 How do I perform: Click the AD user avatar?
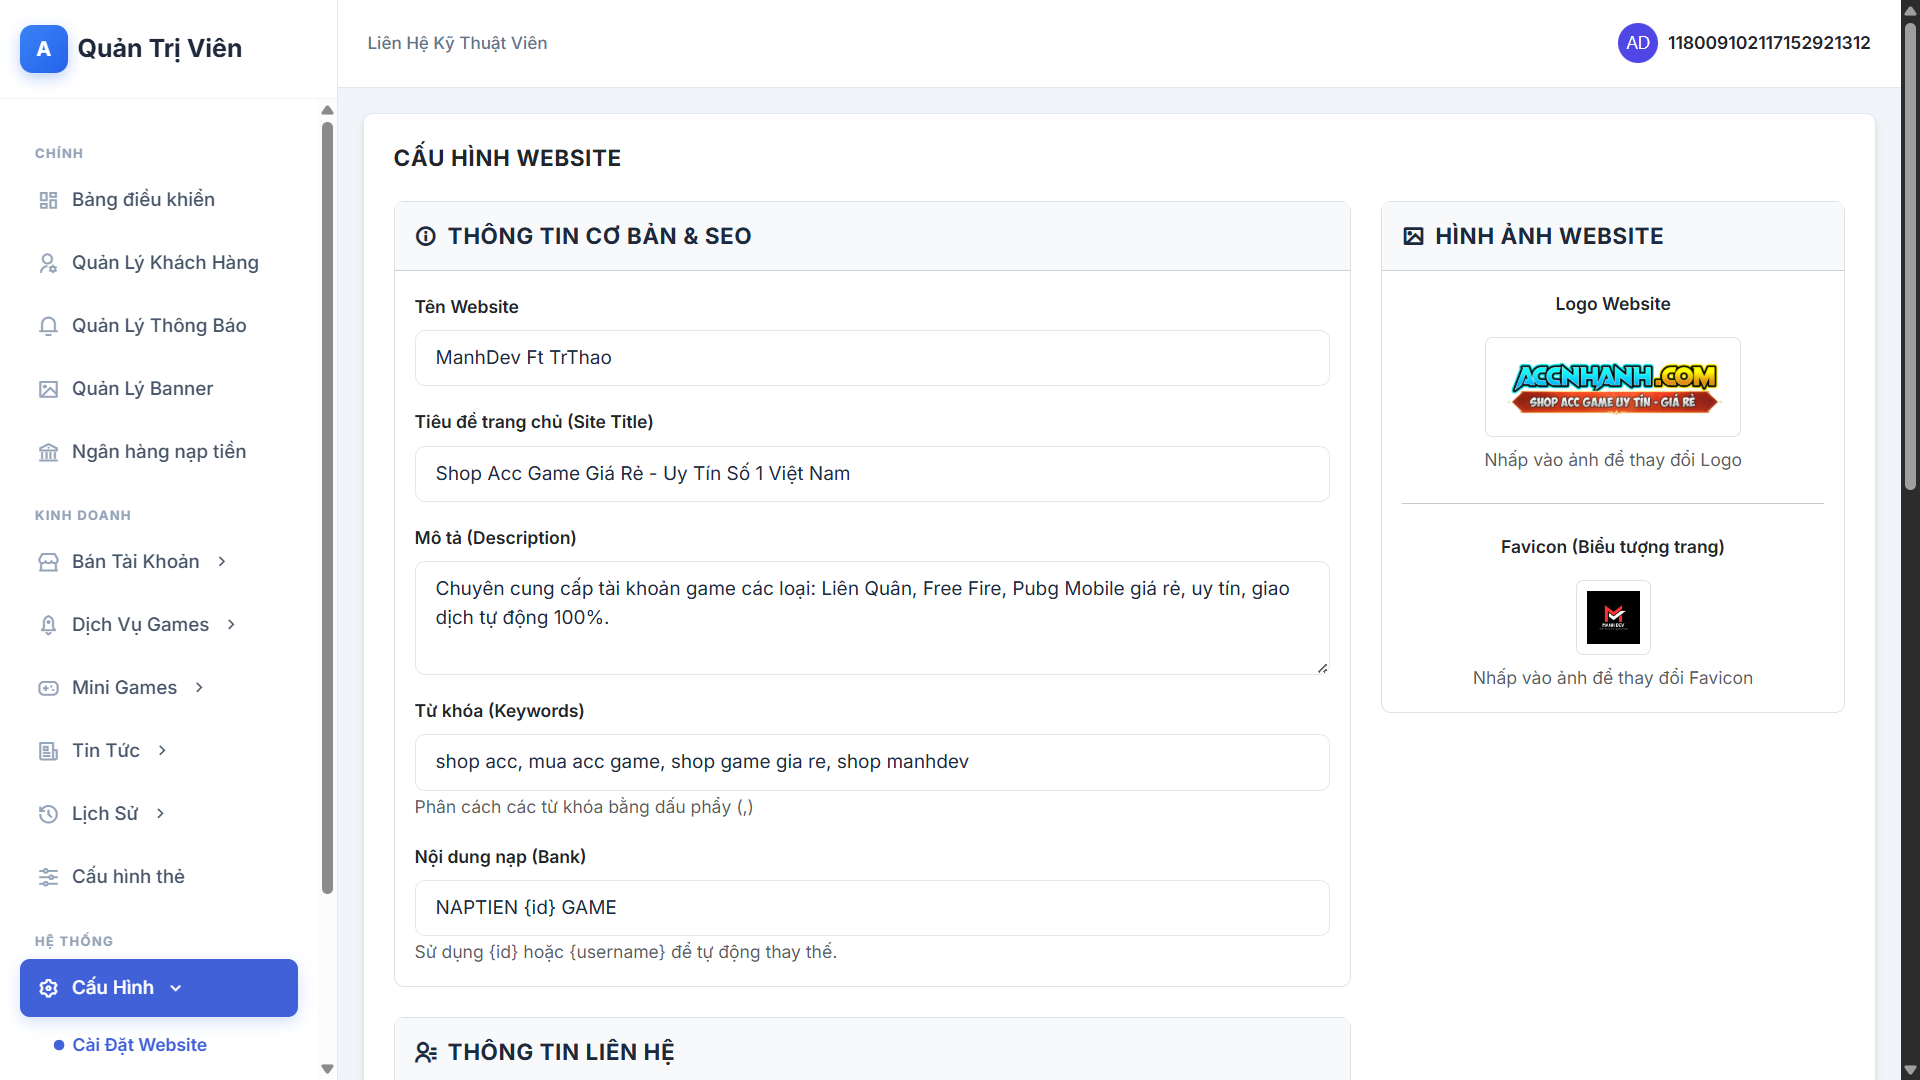[x=1637, y=43]
